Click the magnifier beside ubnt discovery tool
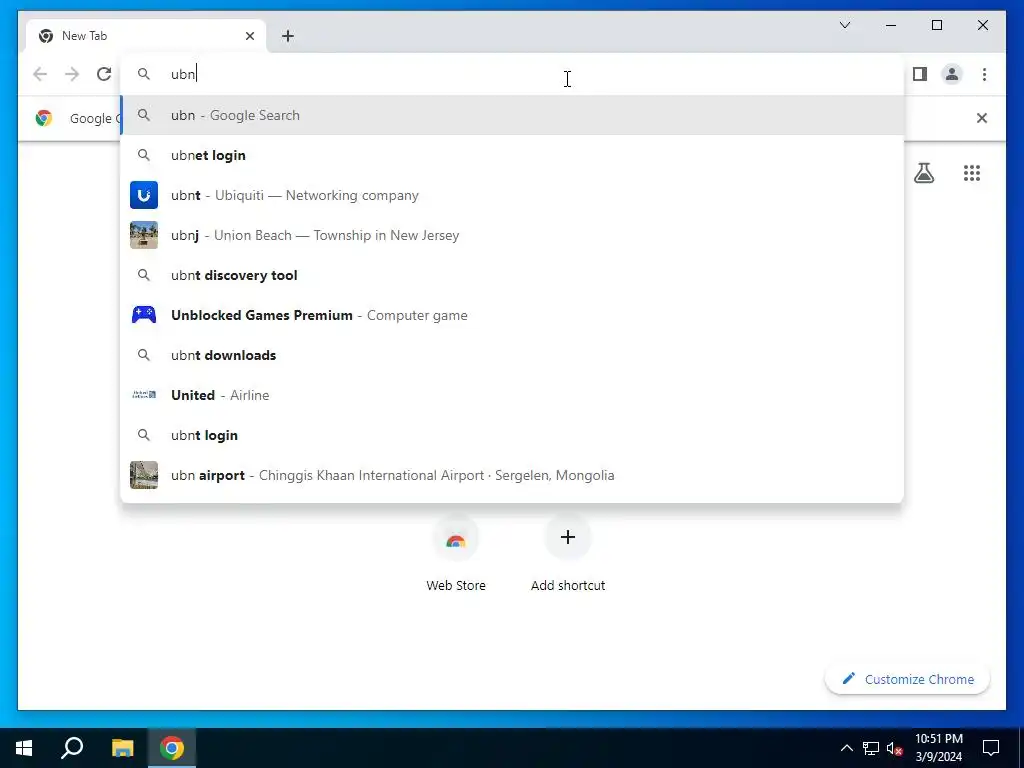Screen dimensions: 1024x768 tap(144, 275)
